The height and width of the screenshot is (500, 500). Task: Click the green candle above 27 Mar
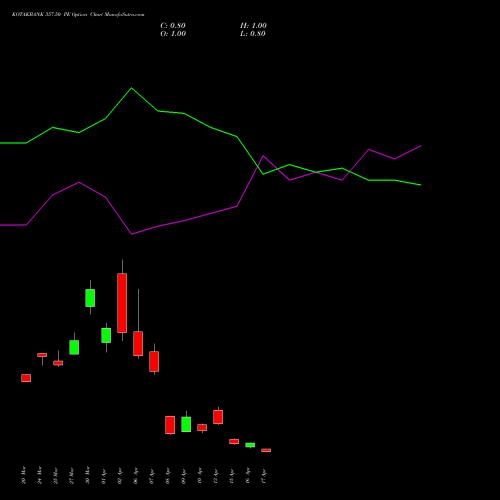pyautogui.click(x=74, y=347)
